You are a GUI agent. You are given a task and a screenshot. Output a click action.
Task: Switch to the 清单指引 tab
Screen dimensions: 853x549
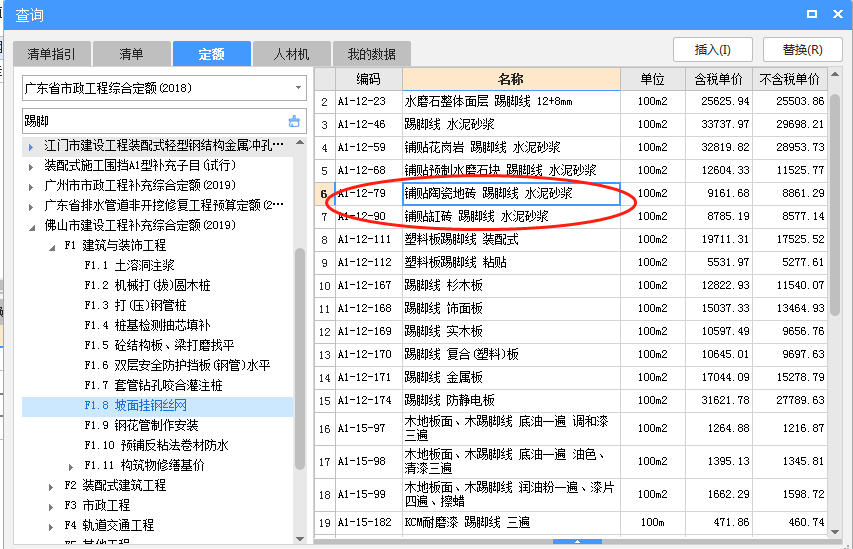52,54
